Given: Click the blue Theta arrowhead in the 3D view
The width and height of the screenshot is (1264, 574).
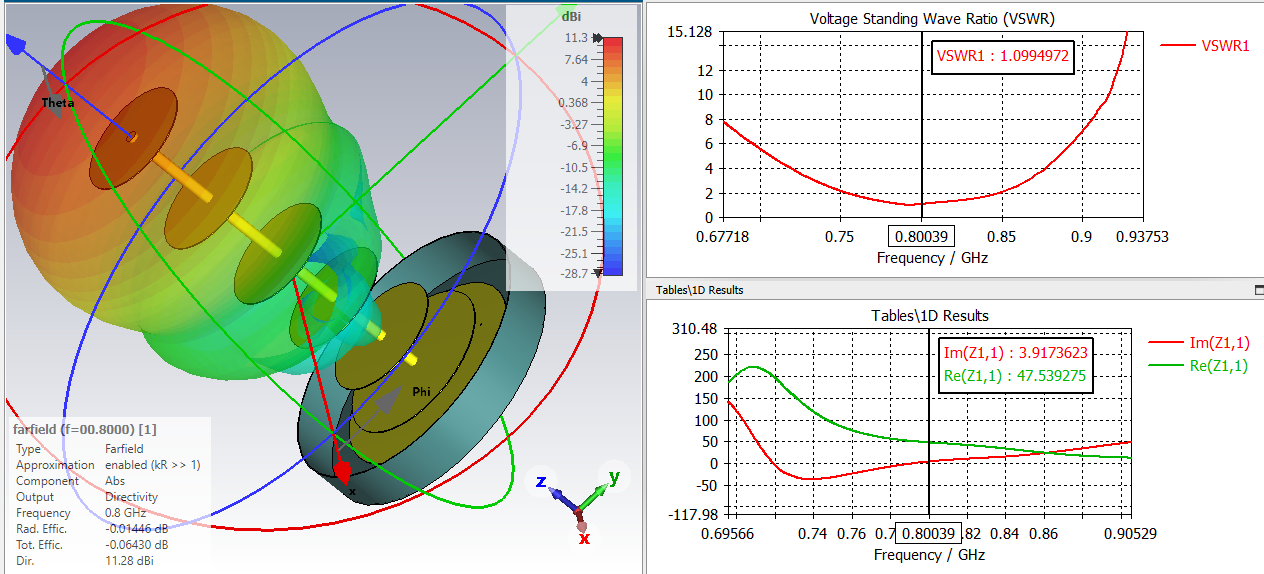Looking at the screenshot, I should pyautogui.click(x=15, y=45).
